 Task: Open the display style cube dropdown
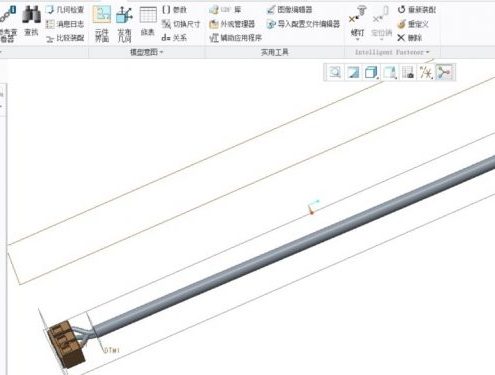click(x=371, y=72)
